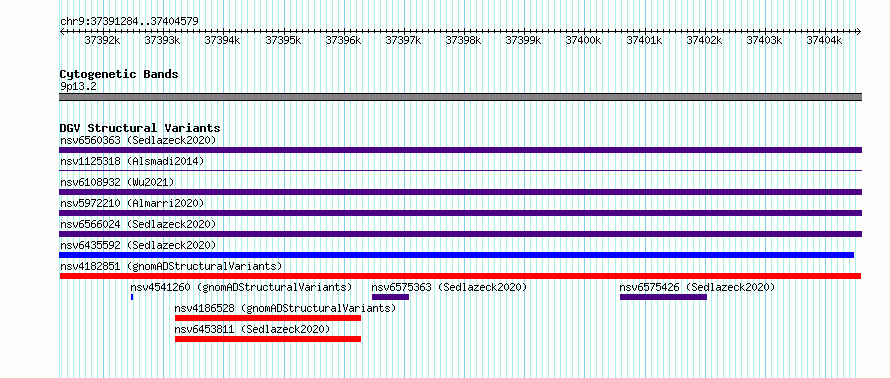Open variant nsv4182851 (gnomADStructuralVariants) label
890x378 pixels.
coord(171,266)
